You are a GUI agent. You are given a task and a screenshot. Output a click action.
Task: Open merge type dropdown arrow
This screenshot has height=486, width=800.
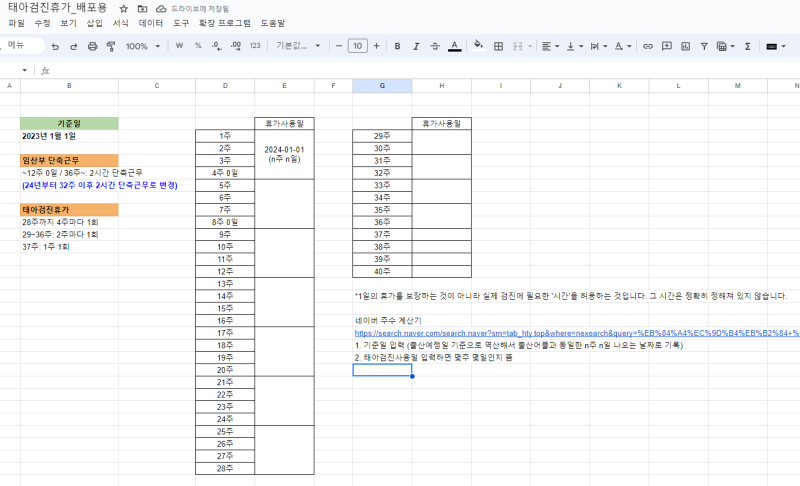(530, 46)
